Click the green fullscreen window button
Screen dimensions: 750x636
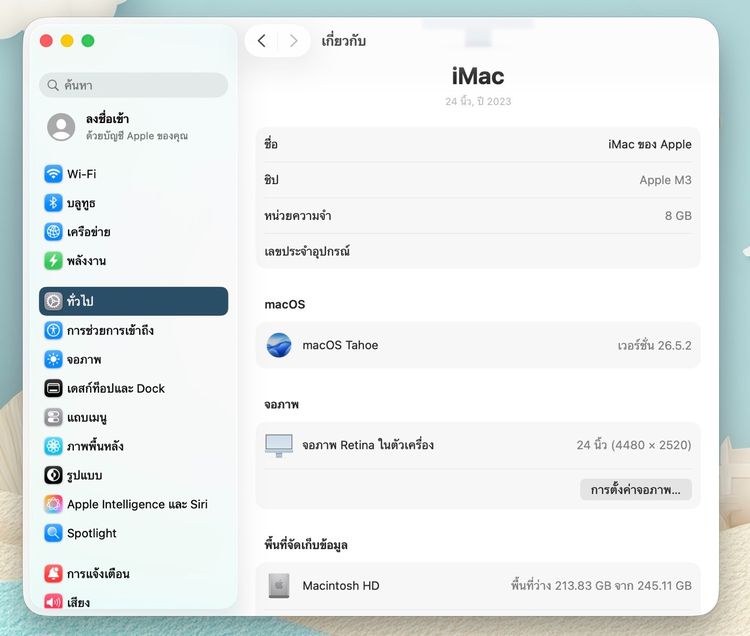(88, 41)
